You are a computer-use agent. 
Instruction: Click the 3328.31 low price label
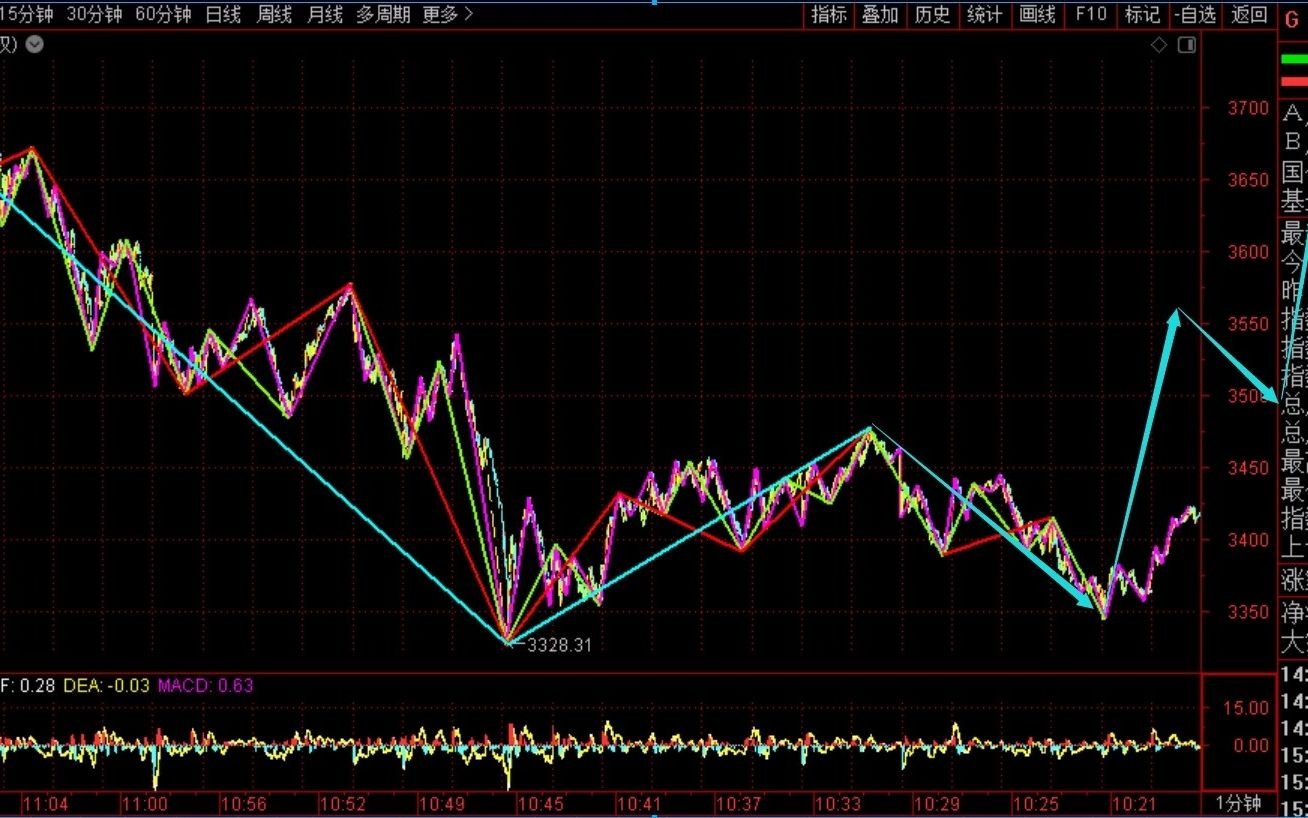559,645
